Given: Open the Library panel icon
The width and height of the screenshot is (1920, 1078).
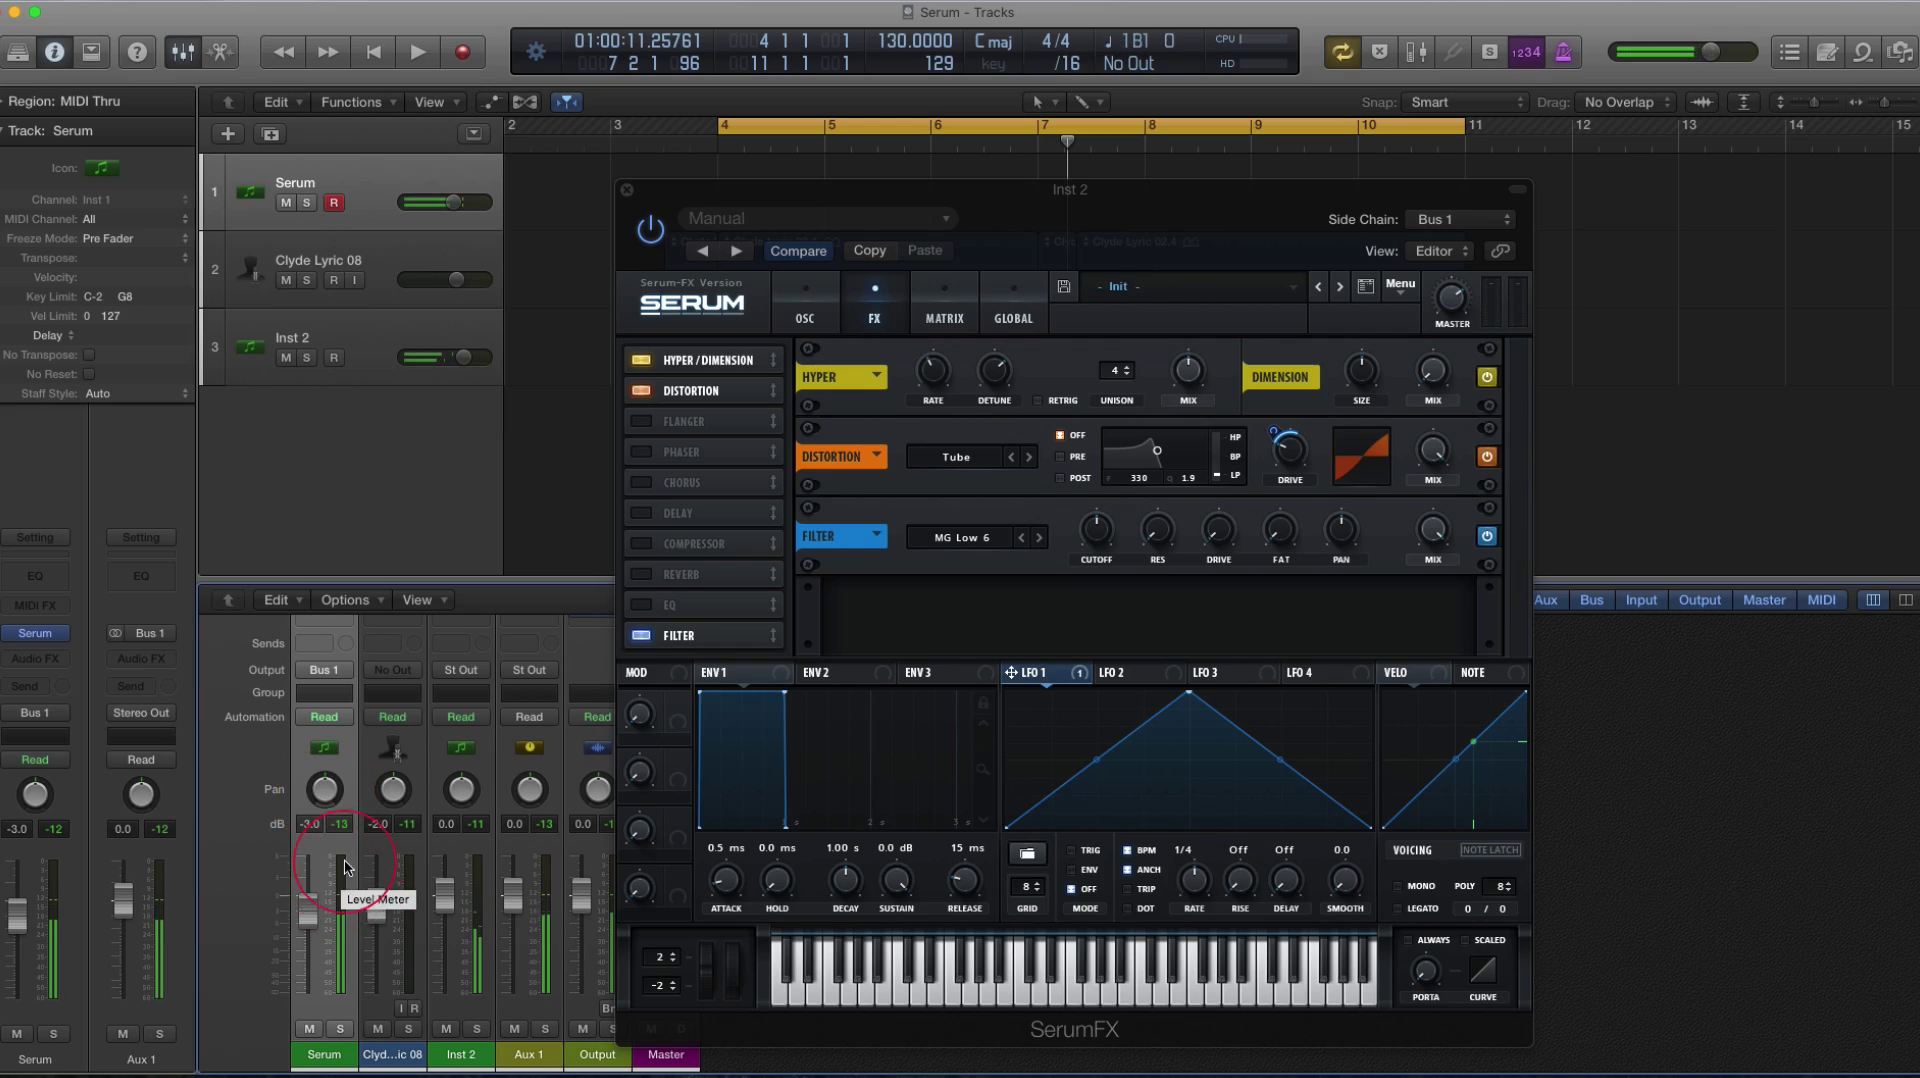Looking at the screenshot, I should pyautogui.click(x=17, y=52).
